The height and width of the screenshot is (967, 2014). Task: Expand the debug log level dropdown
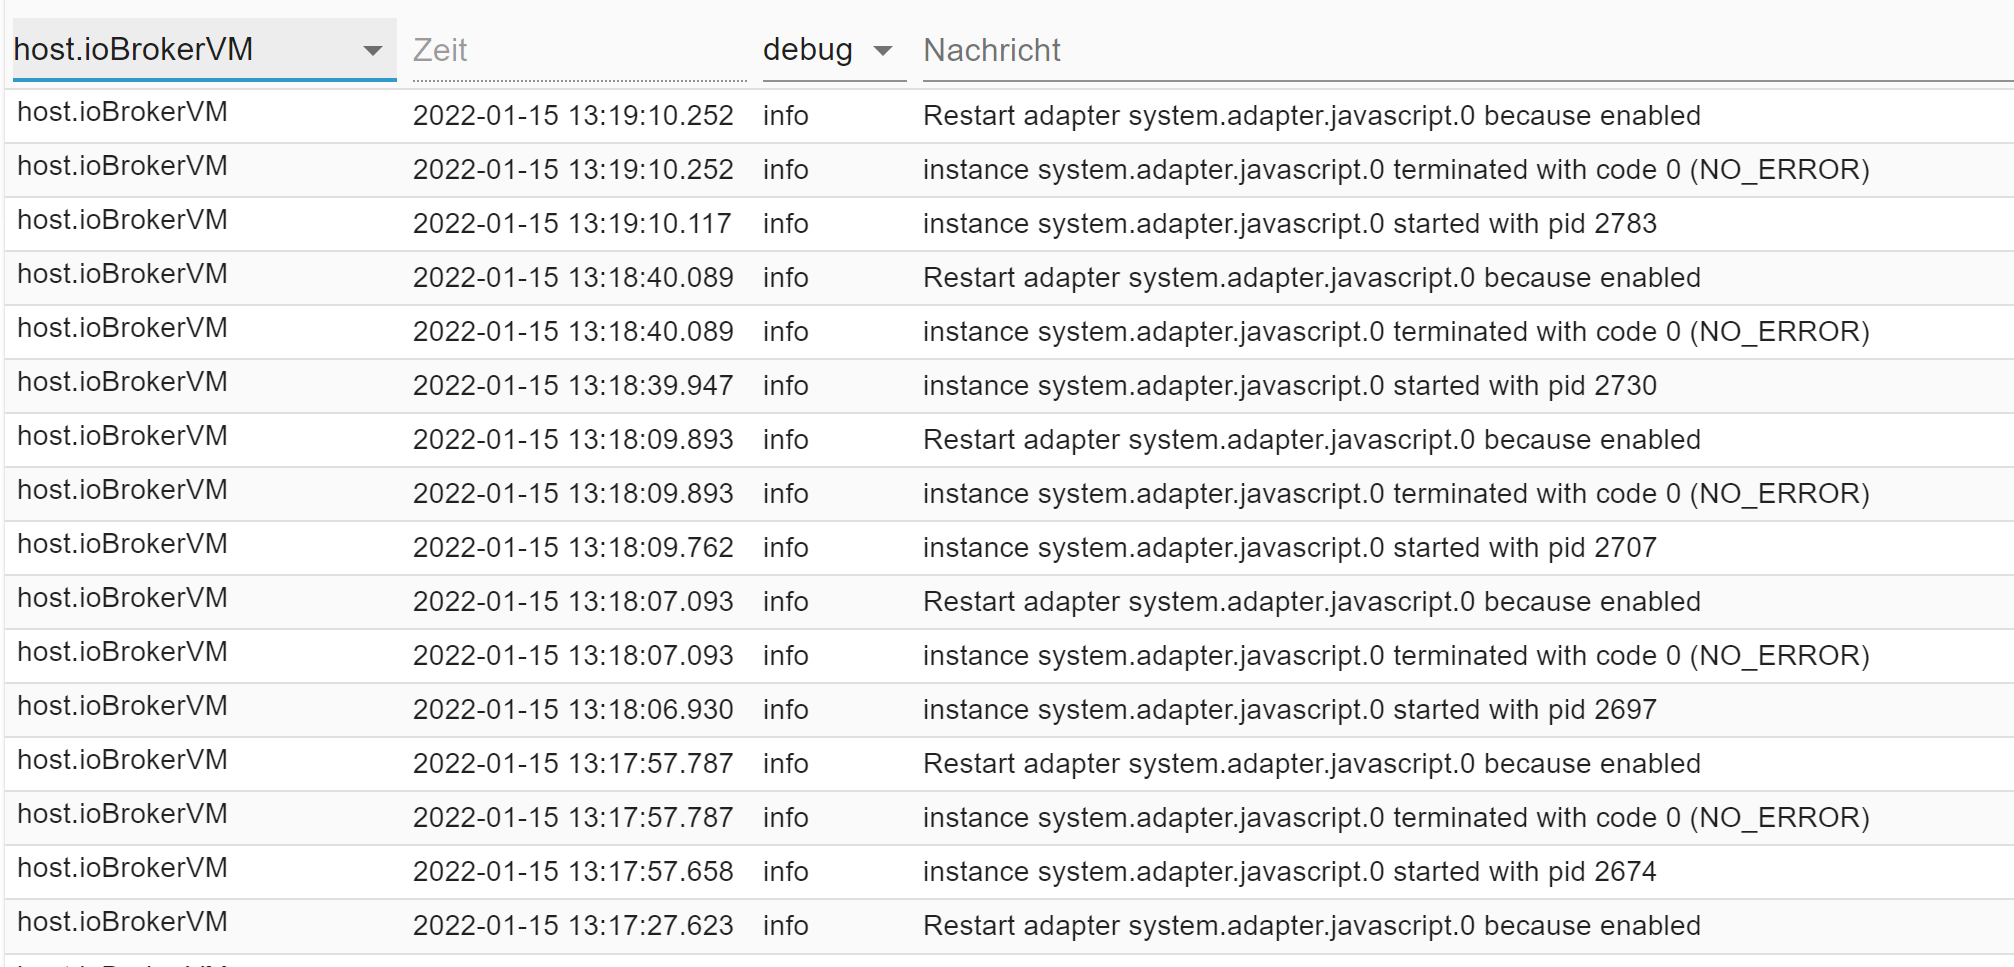coord(833,50)
